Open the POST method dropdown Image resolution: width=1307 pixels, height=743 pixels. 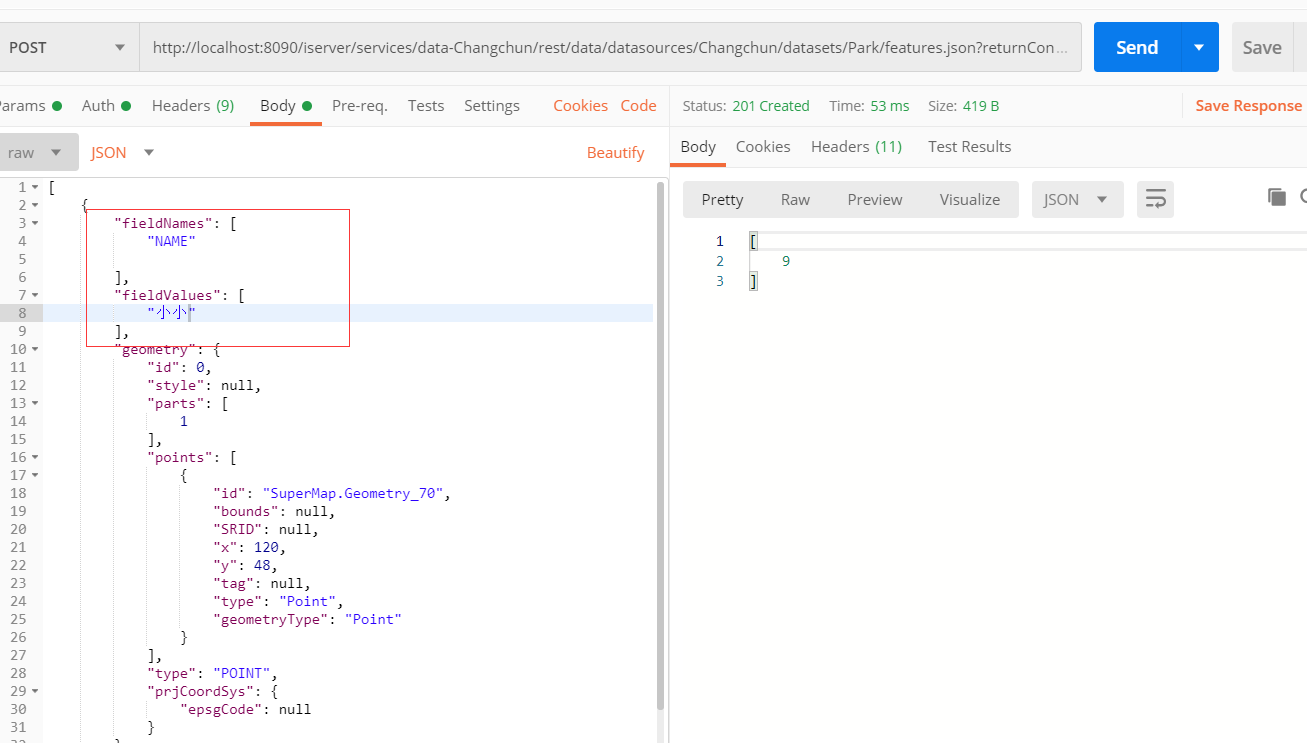(68, 47)
